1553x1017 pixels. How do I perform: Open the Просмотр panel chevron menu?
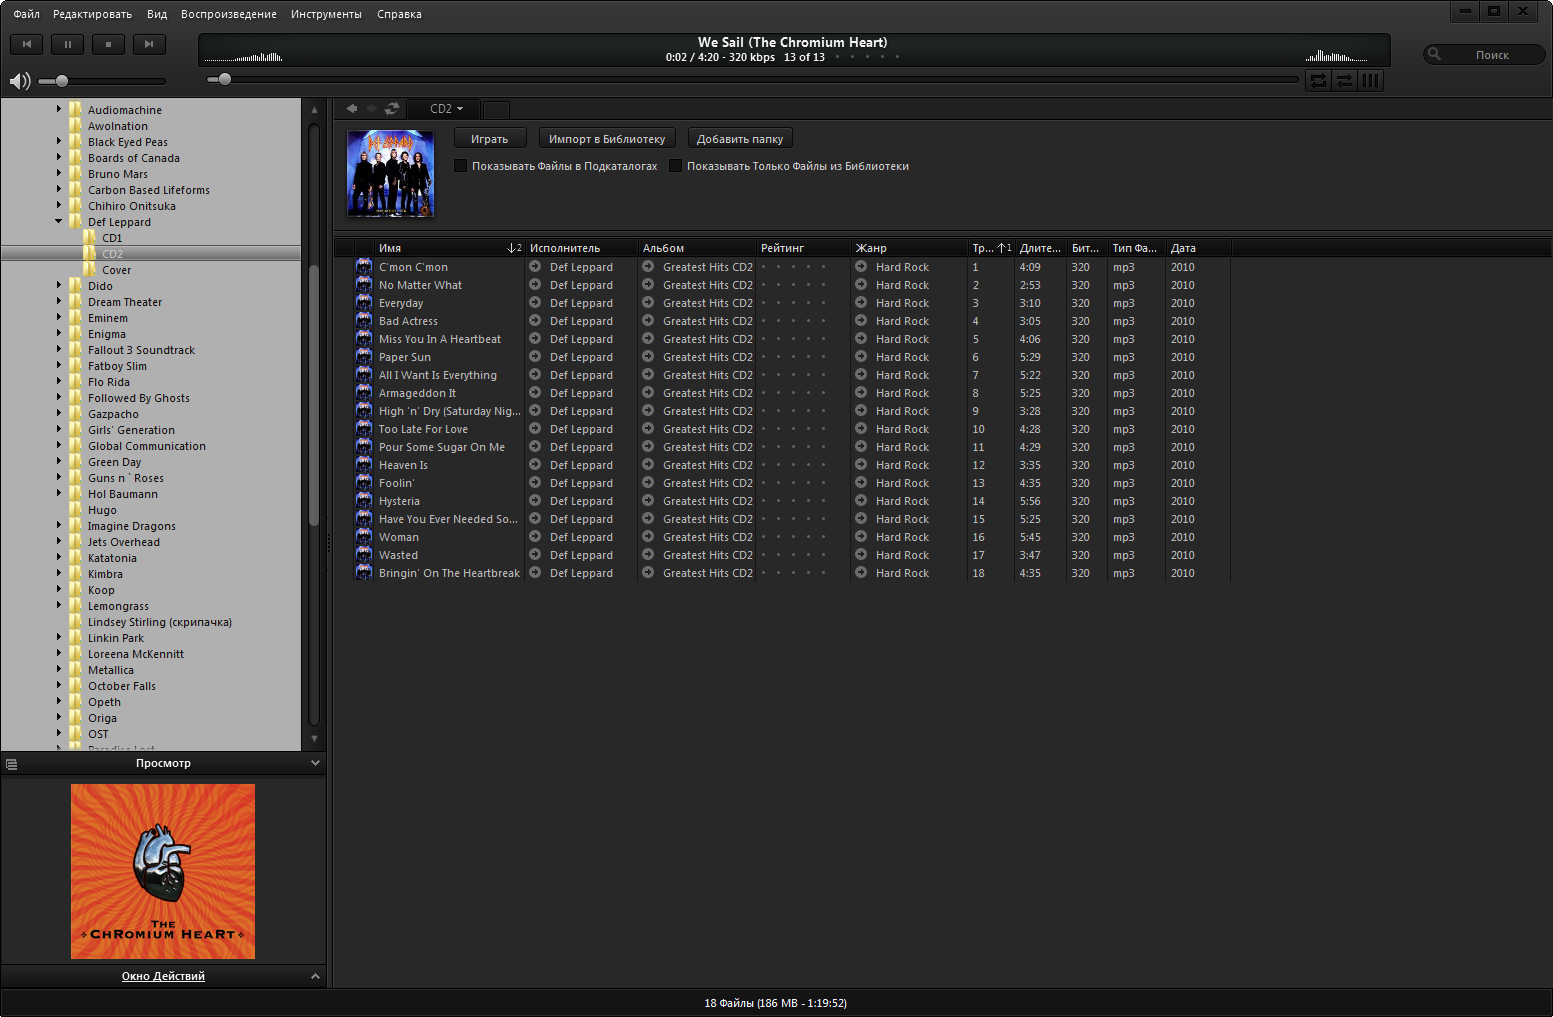[x=315, y=763]
